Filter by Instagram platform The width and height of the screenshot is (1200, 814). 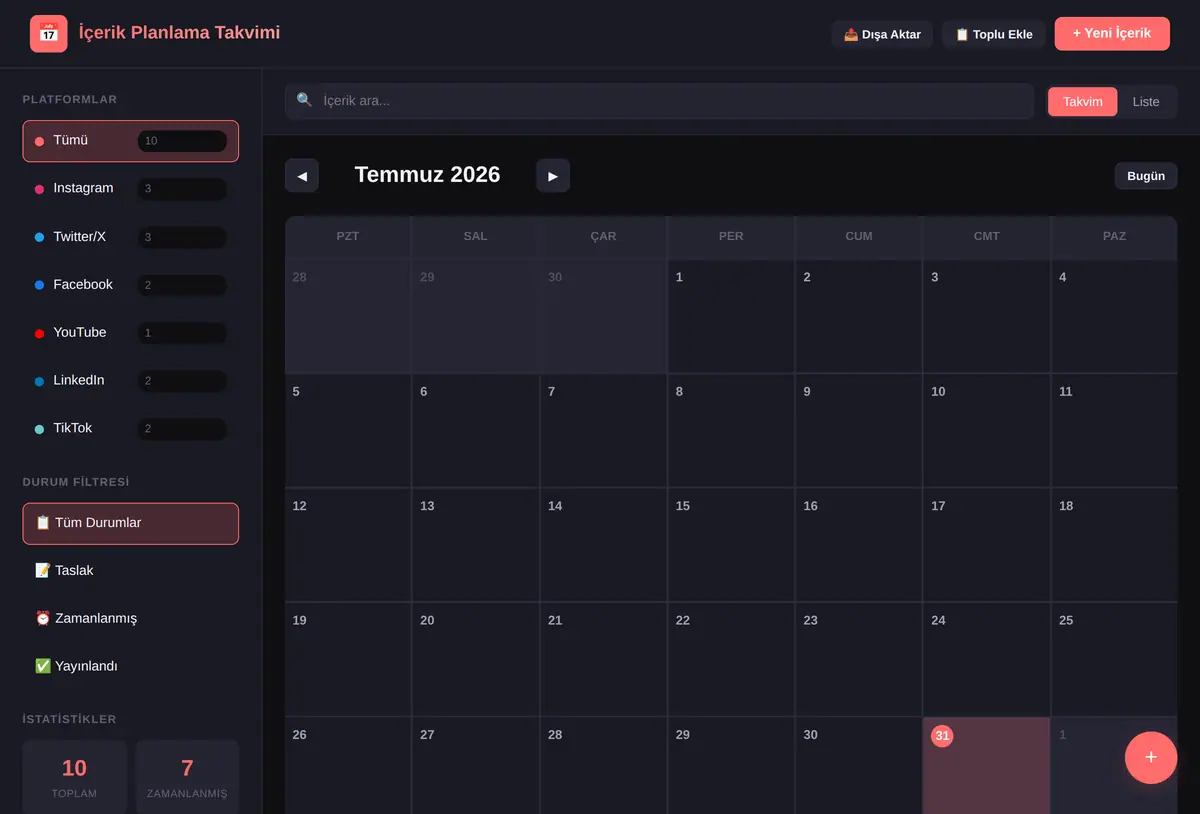tap(131, 189)
